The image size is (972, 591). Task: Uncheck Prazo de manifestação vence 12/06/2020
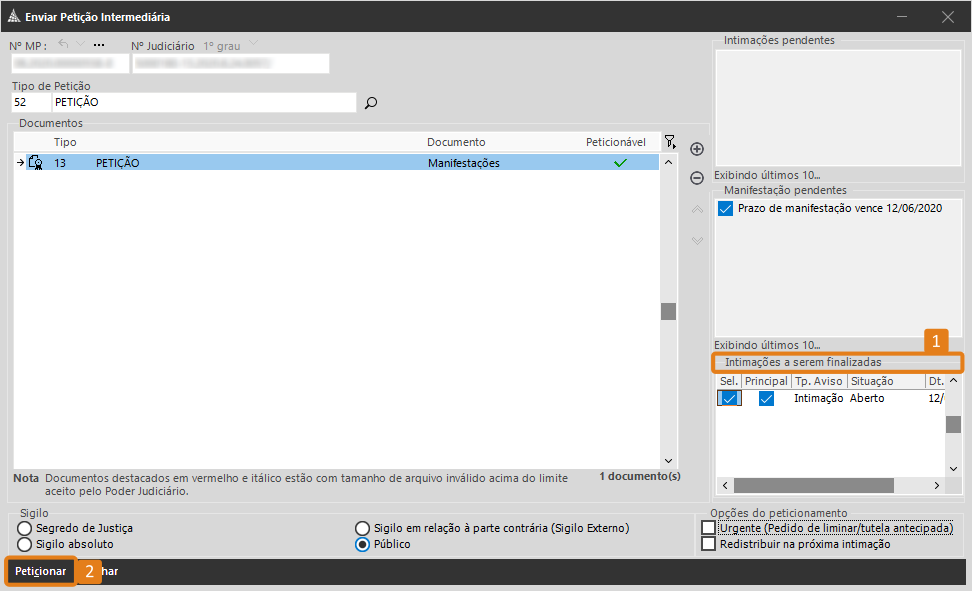[726, 208]
